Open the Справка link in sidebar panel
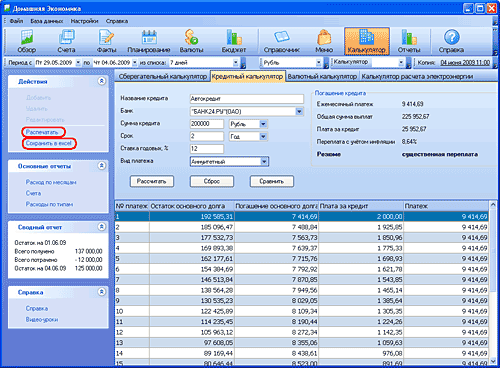500x368 pixels. click(x=37, y=308)
